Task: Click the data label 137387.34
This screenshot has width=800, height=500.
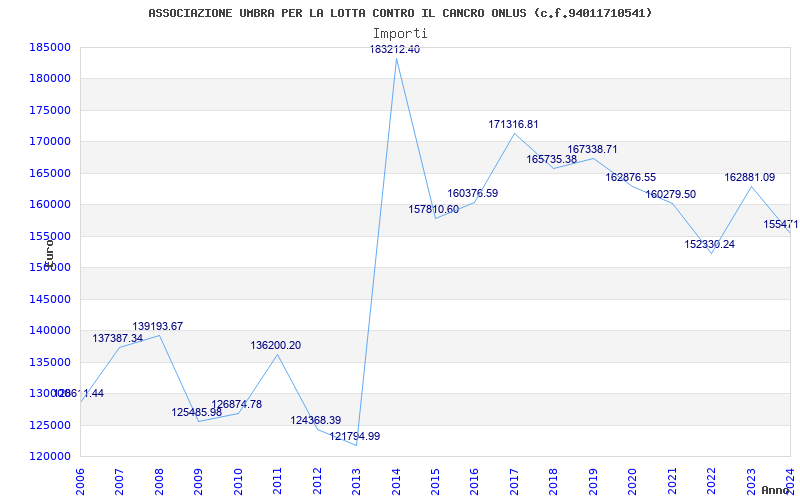Action: (x=118, y=338)
